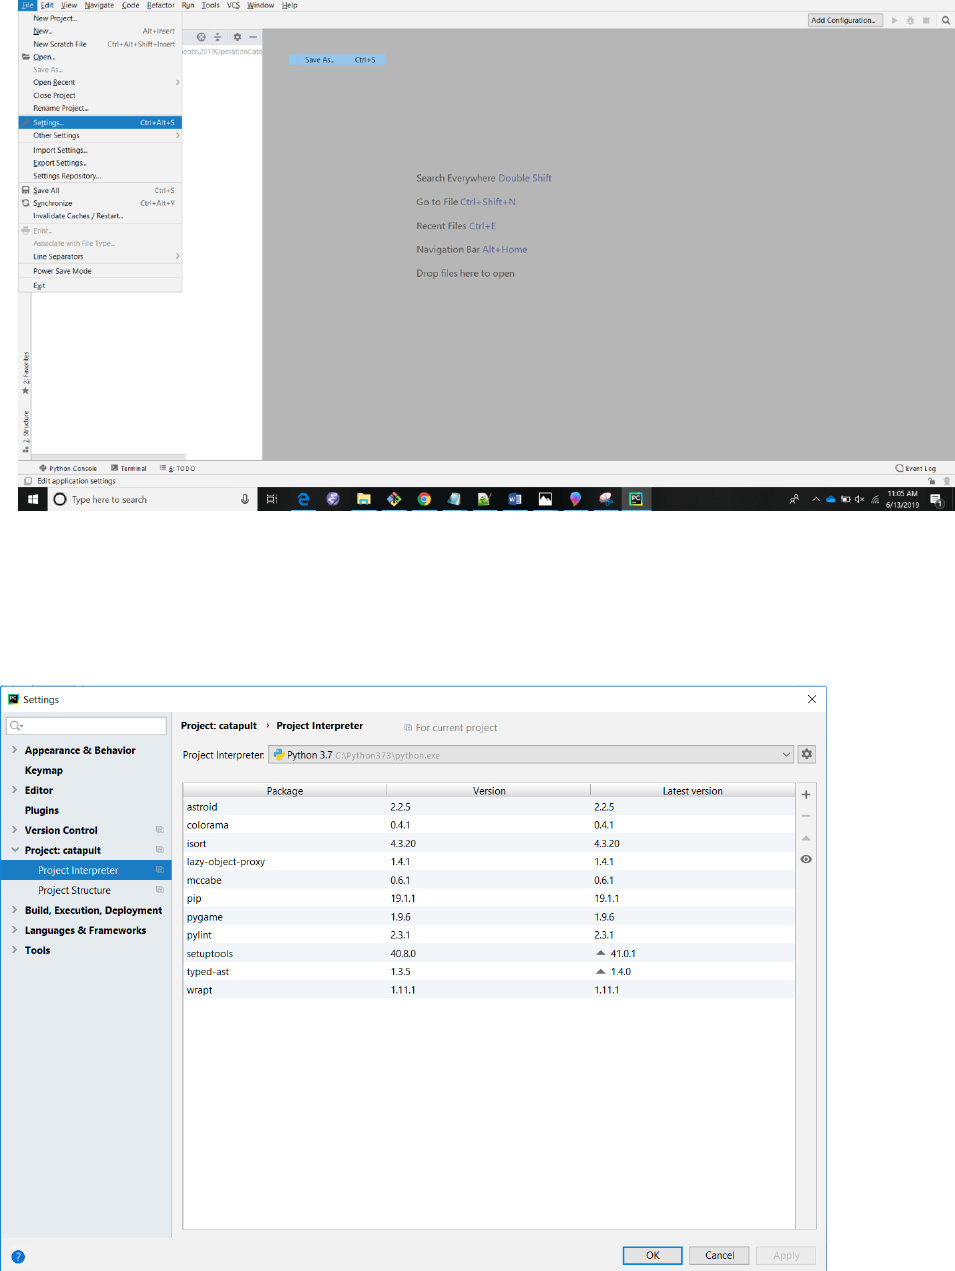Click the Task View icon in taskbar
Image resolution: width=955 pixels, height=1271 pixels.
pos(271,499)
